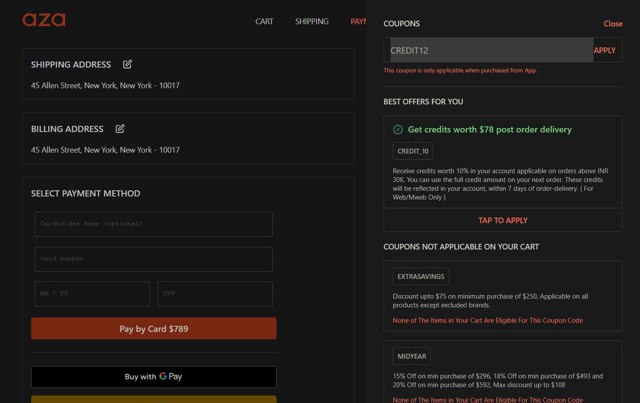Click green checkmark icon beside credits offer
640x403 pixels.
(398, 129)
